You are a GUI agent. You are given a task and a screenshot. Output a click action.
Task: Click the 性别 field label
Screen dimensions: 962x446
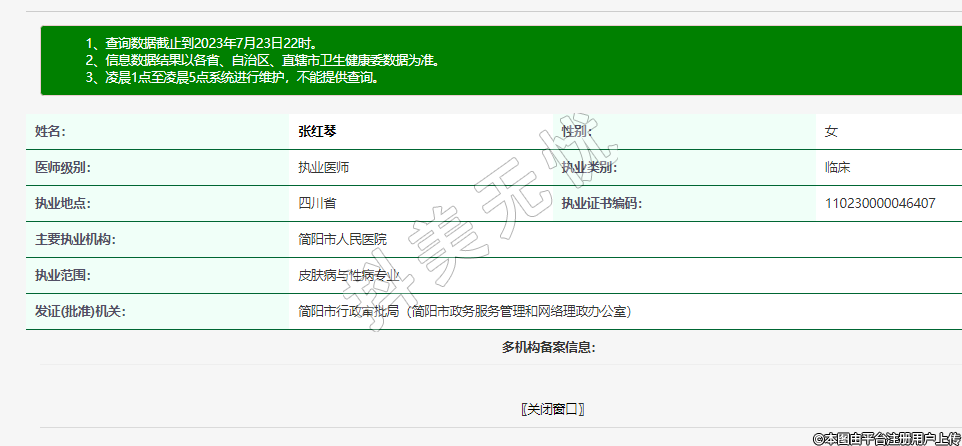576,131
